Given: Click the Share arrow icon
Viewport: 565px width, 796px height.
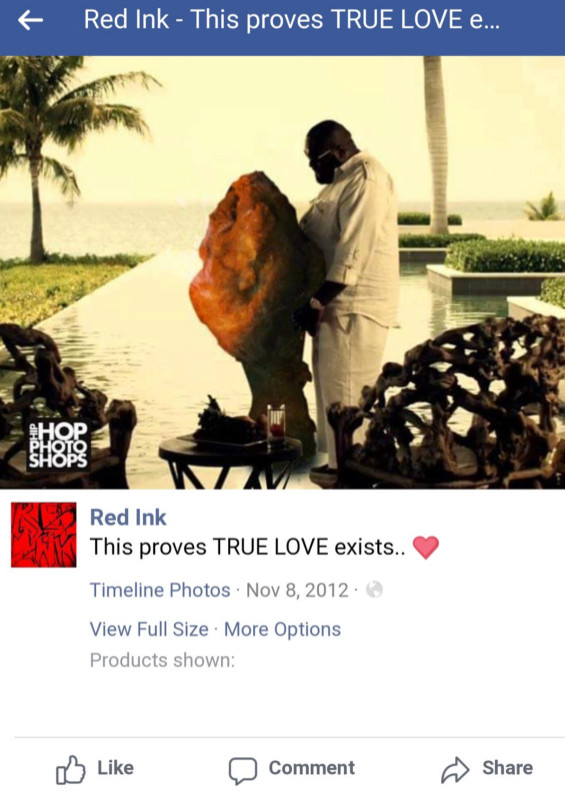Looking at the screenshot, I should (x=455, y=770).
